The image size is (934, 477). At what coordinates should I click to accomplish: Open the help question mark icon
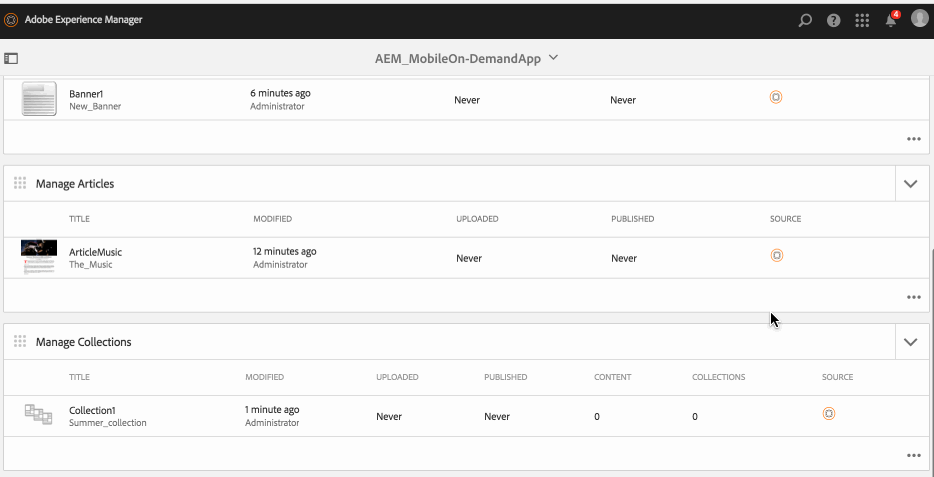(833, 20)
